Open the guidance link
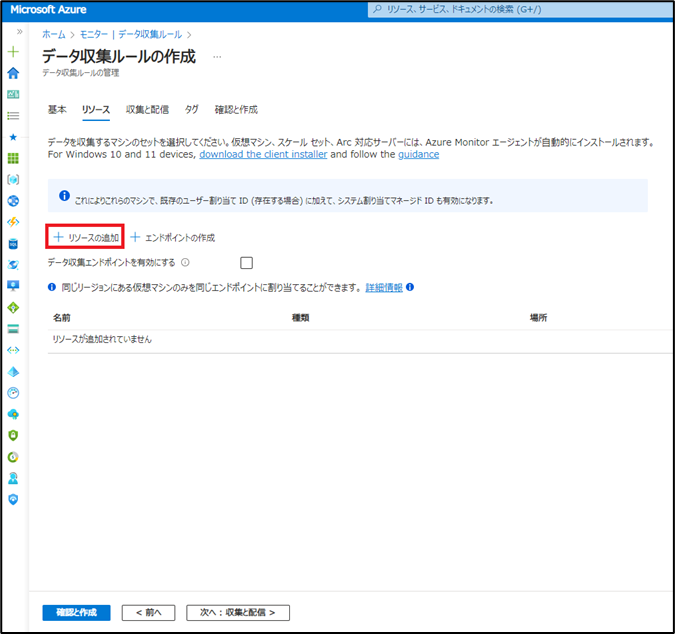 (x=418, y=154)
